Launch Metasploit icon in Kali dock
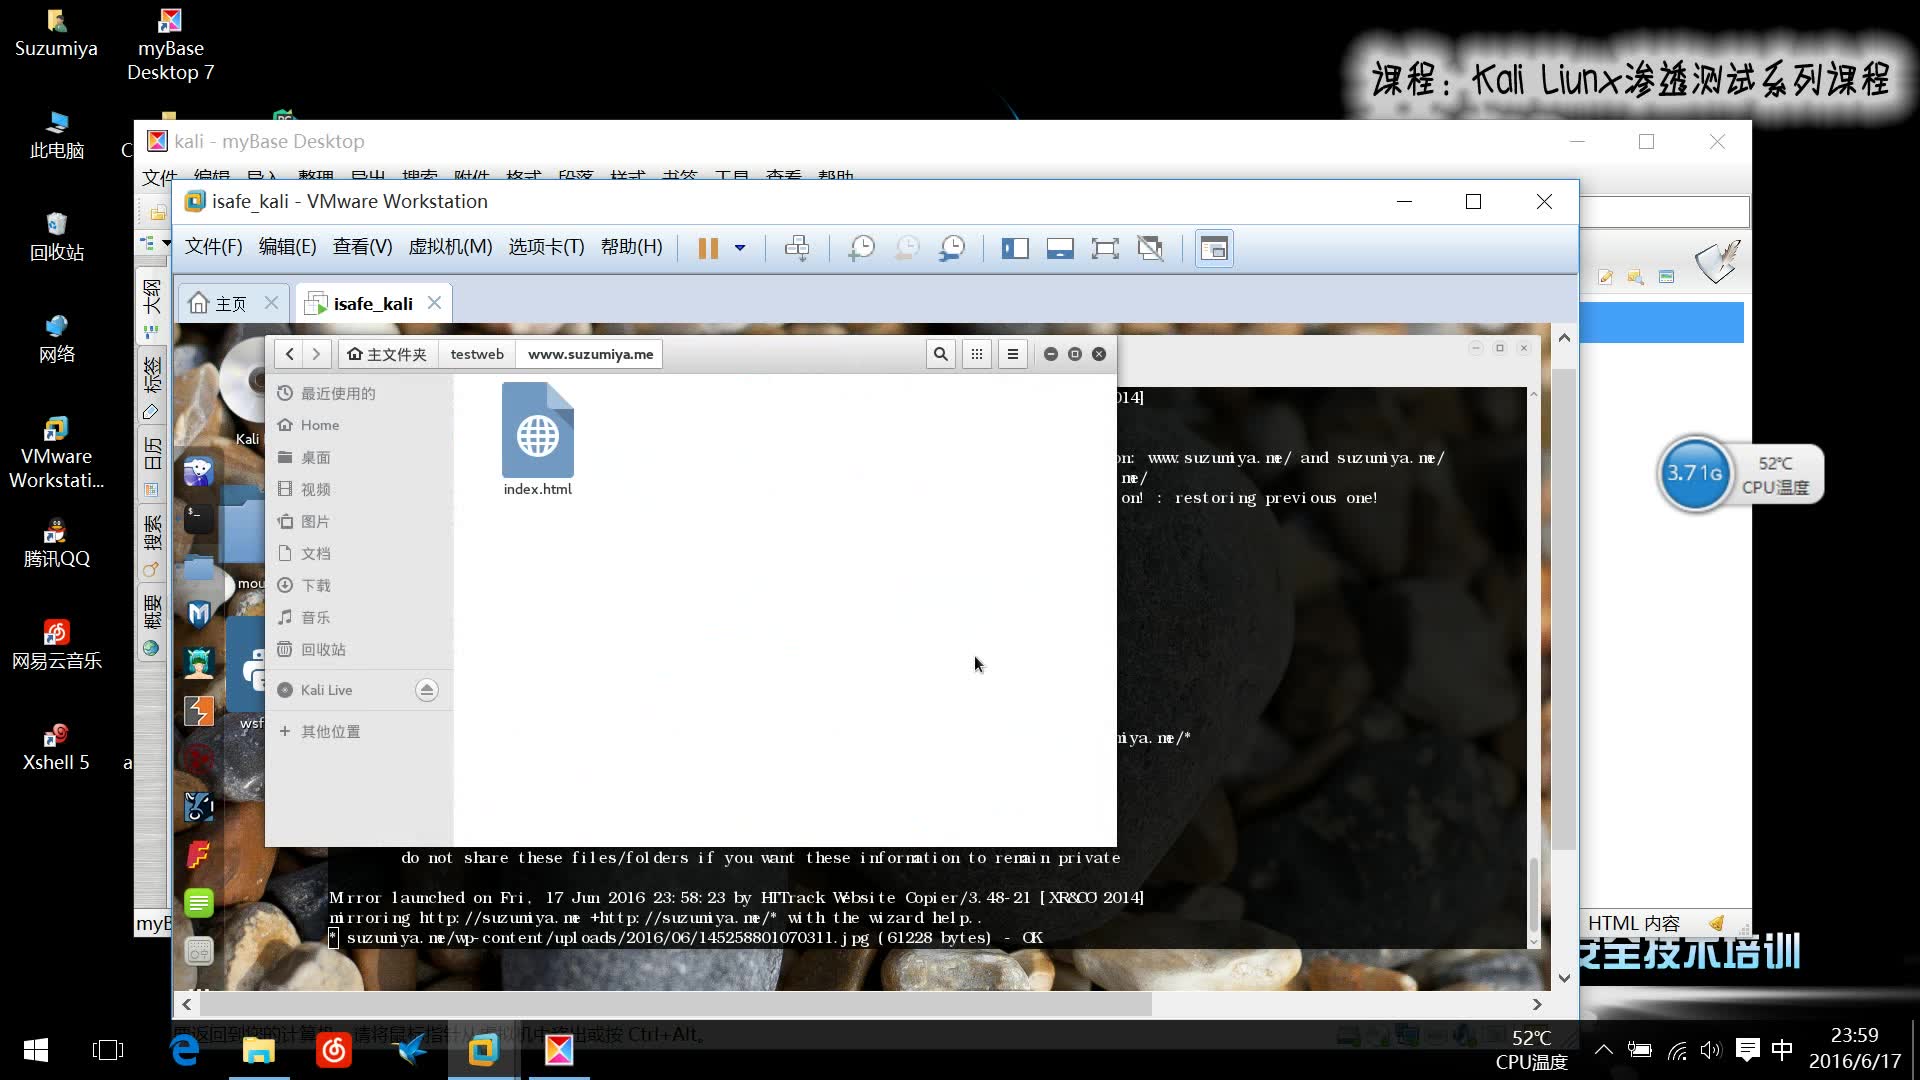The image size is (1920, 1080). (198, 613)
